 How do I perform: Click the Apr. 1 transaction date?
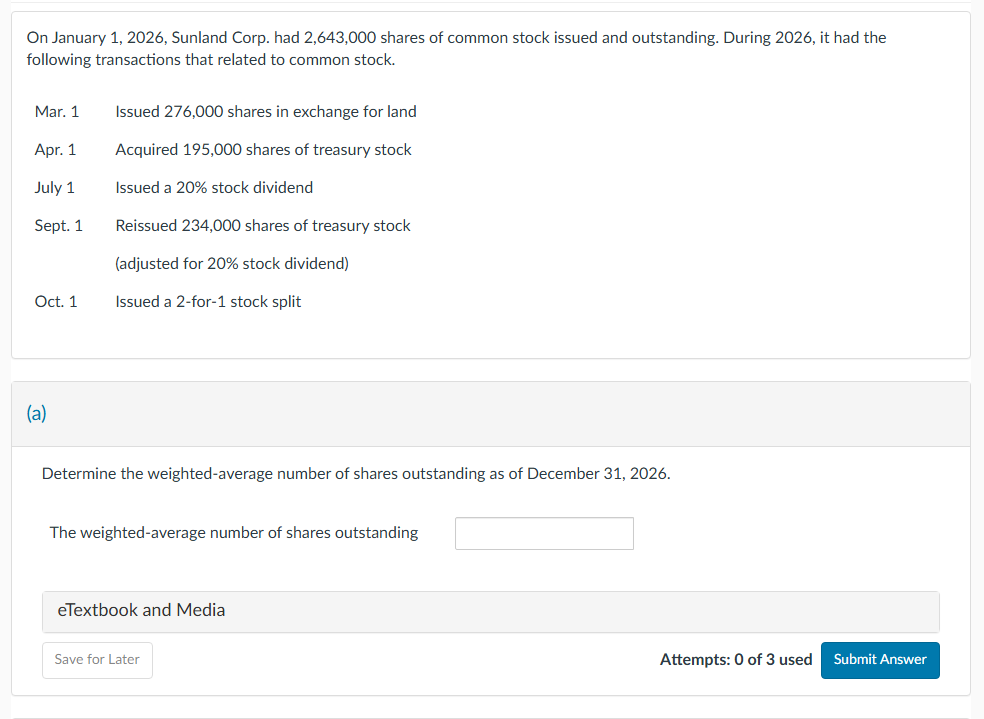[x=55, y=150]
